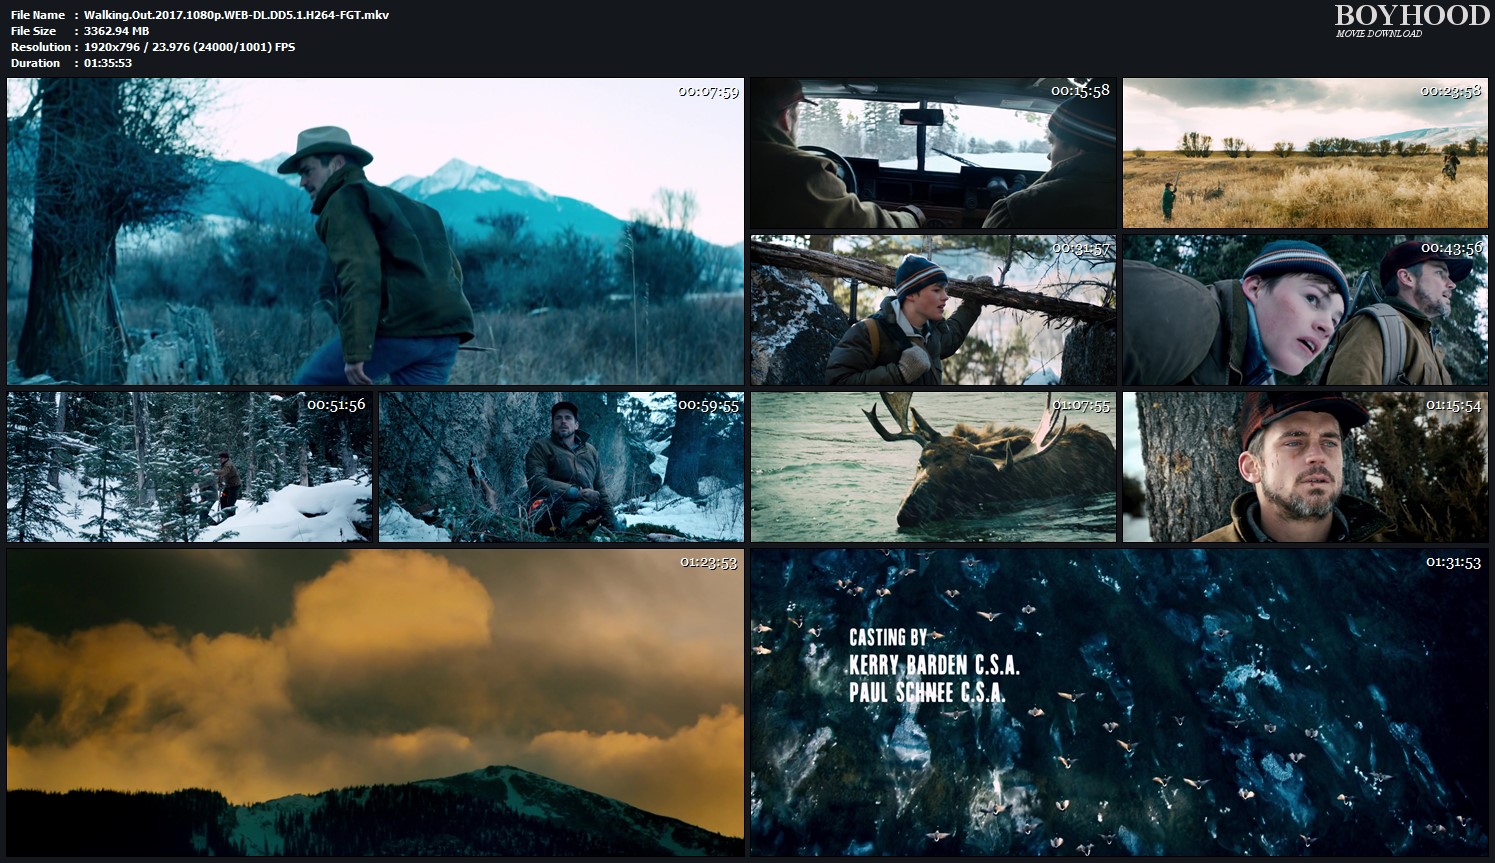
Task: Open the cowboy hat man thumbnail
Action: pos(375,231)
